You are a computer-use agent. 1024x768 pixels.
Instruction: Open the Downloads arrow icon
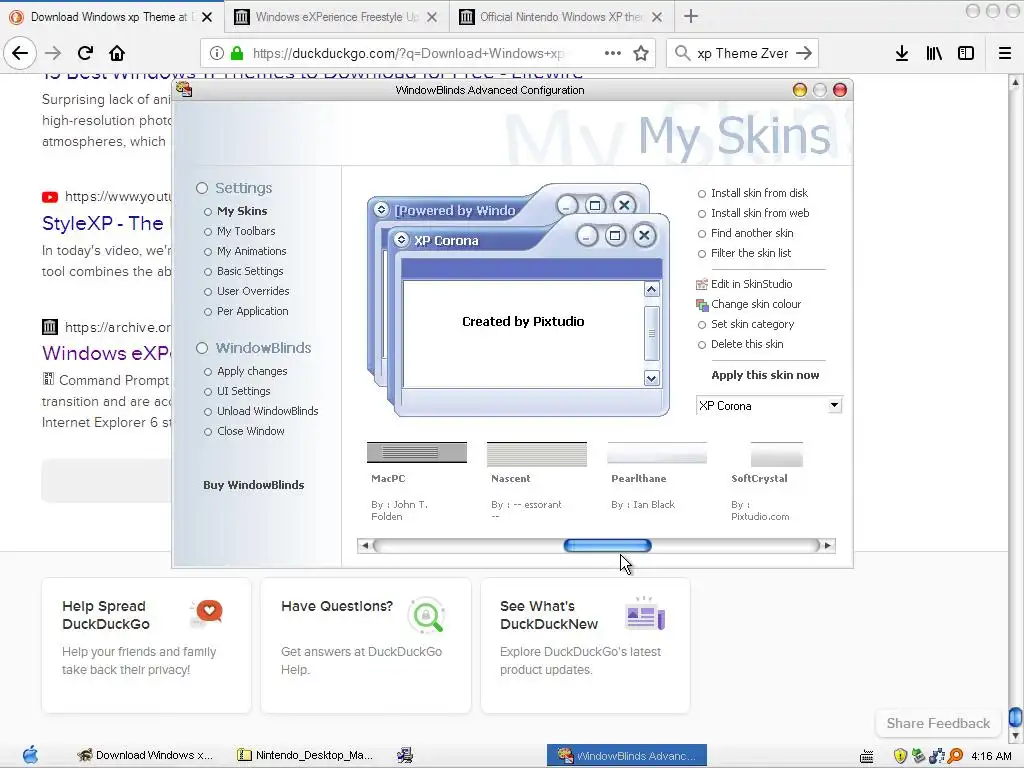coord(902,53)
